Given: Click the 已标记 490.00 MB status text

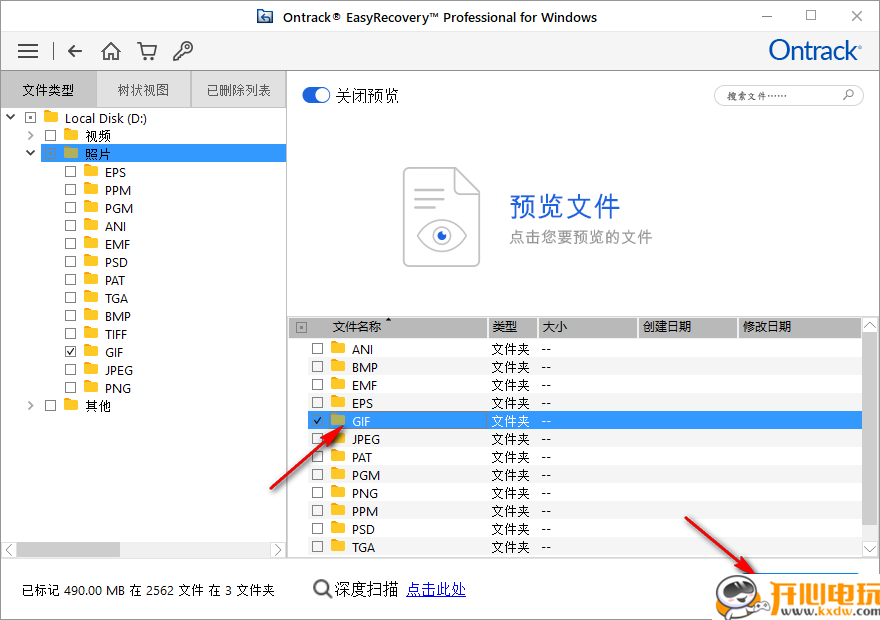Looking at the screenshot, I should pos(148,590).
